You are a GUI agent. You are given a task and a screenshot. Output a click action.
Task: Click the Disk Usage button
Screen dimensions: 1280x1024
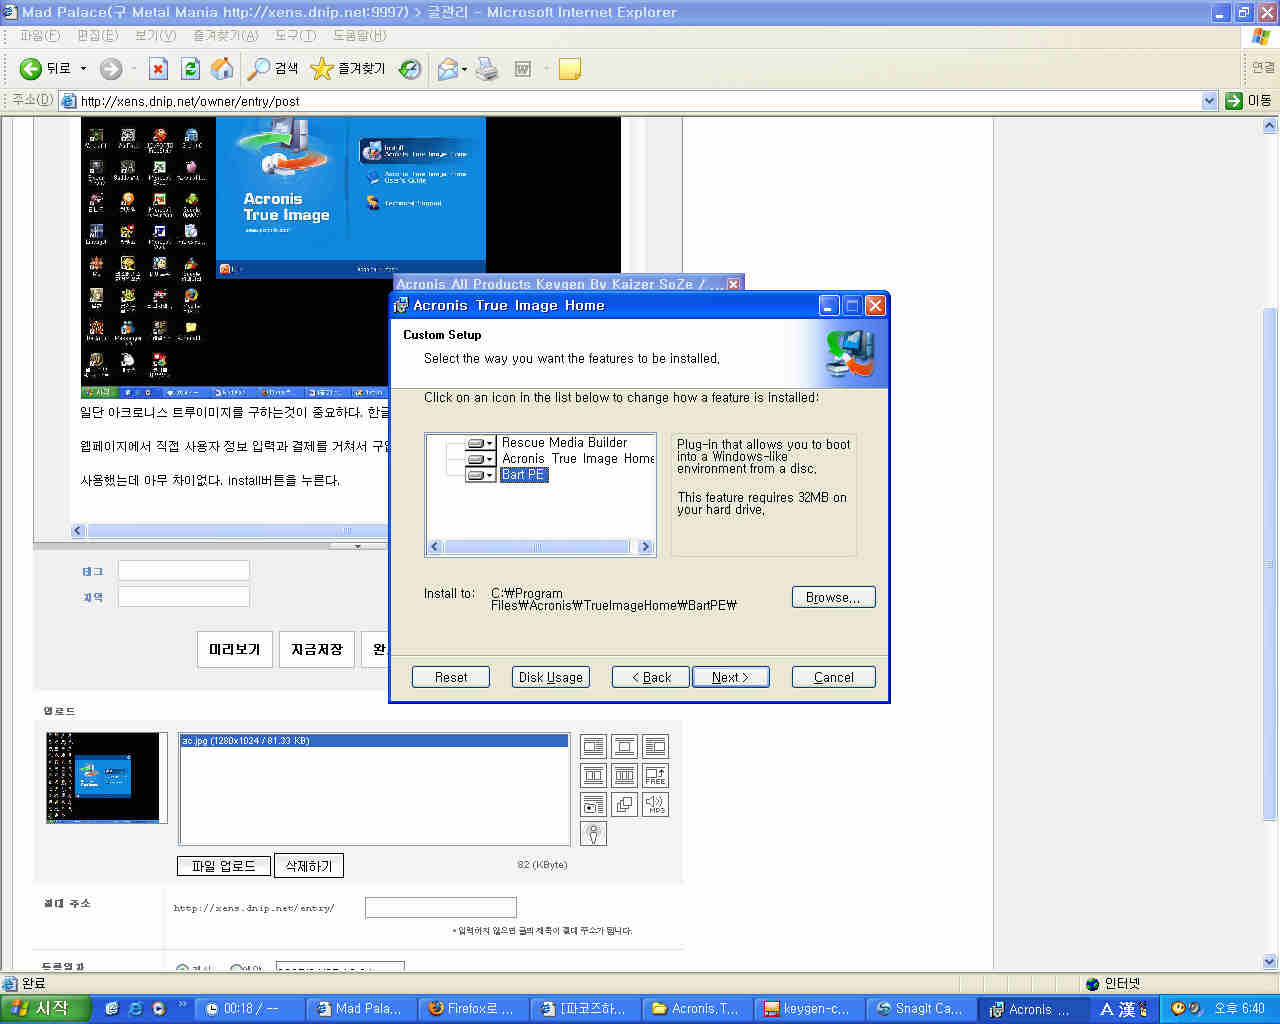pos(551,677)
